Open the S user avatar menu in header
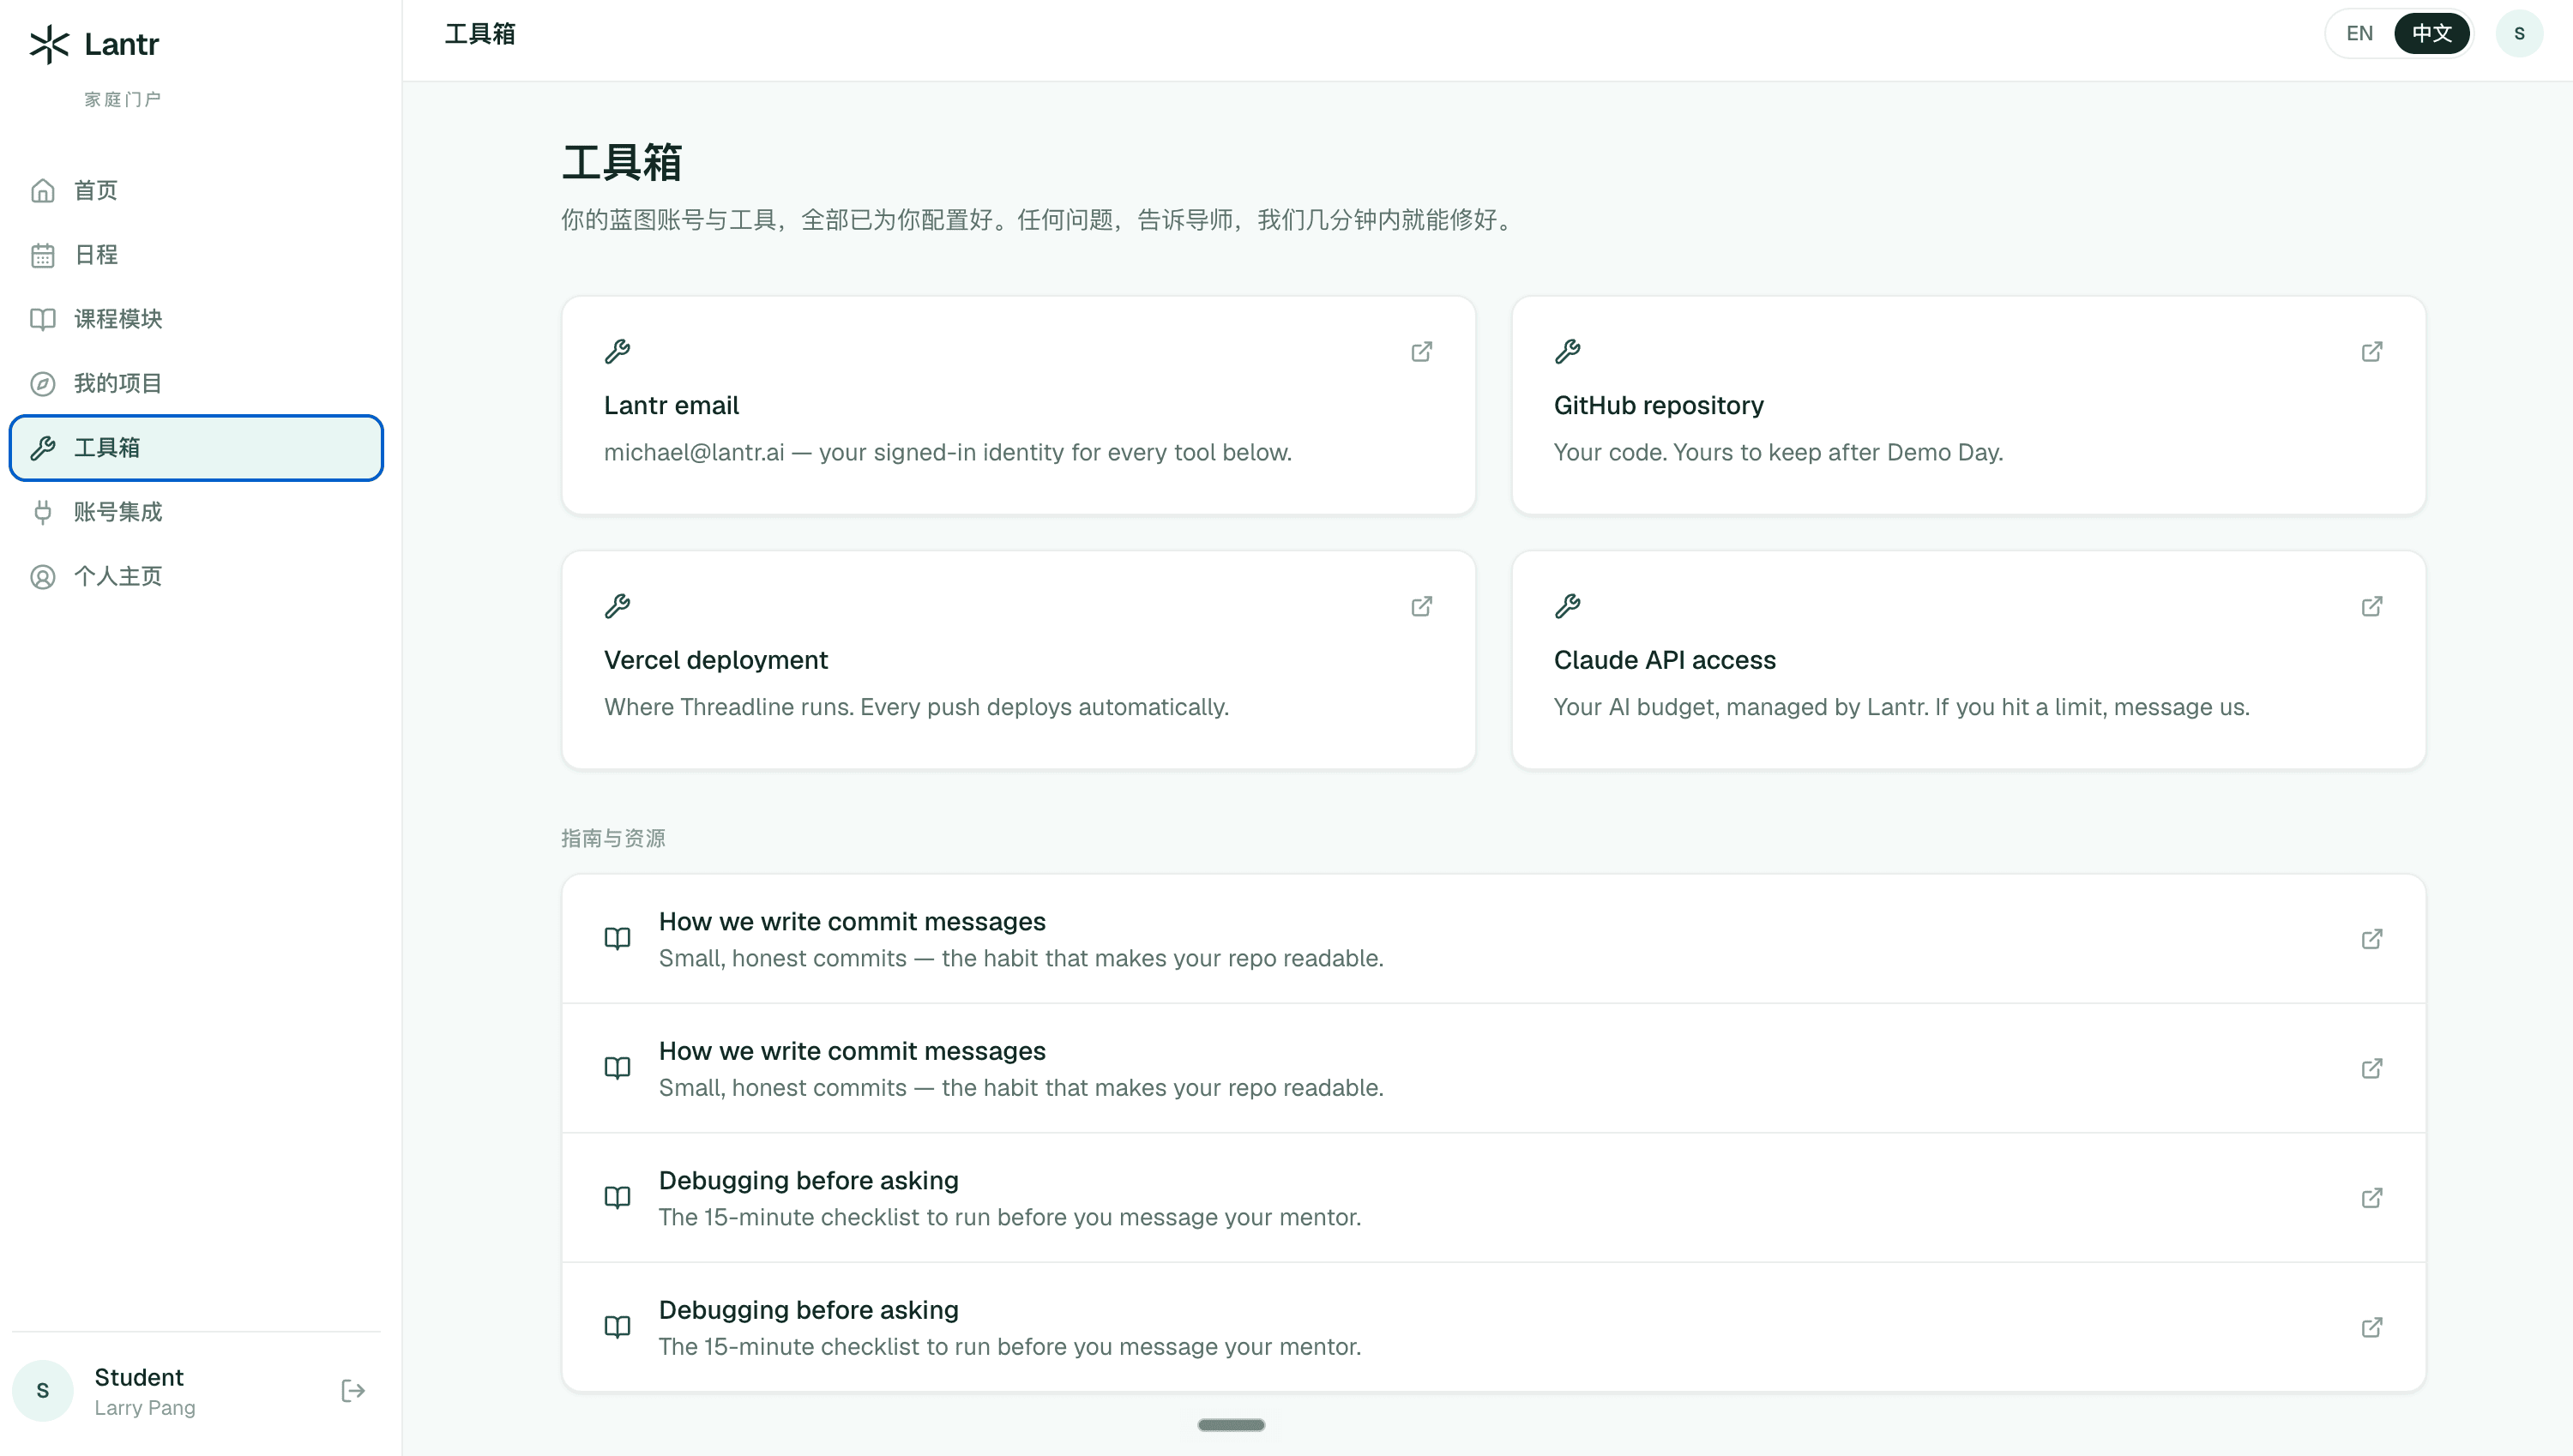The height and width of the screenshot is (1456, 2573). coord(2519,33)
